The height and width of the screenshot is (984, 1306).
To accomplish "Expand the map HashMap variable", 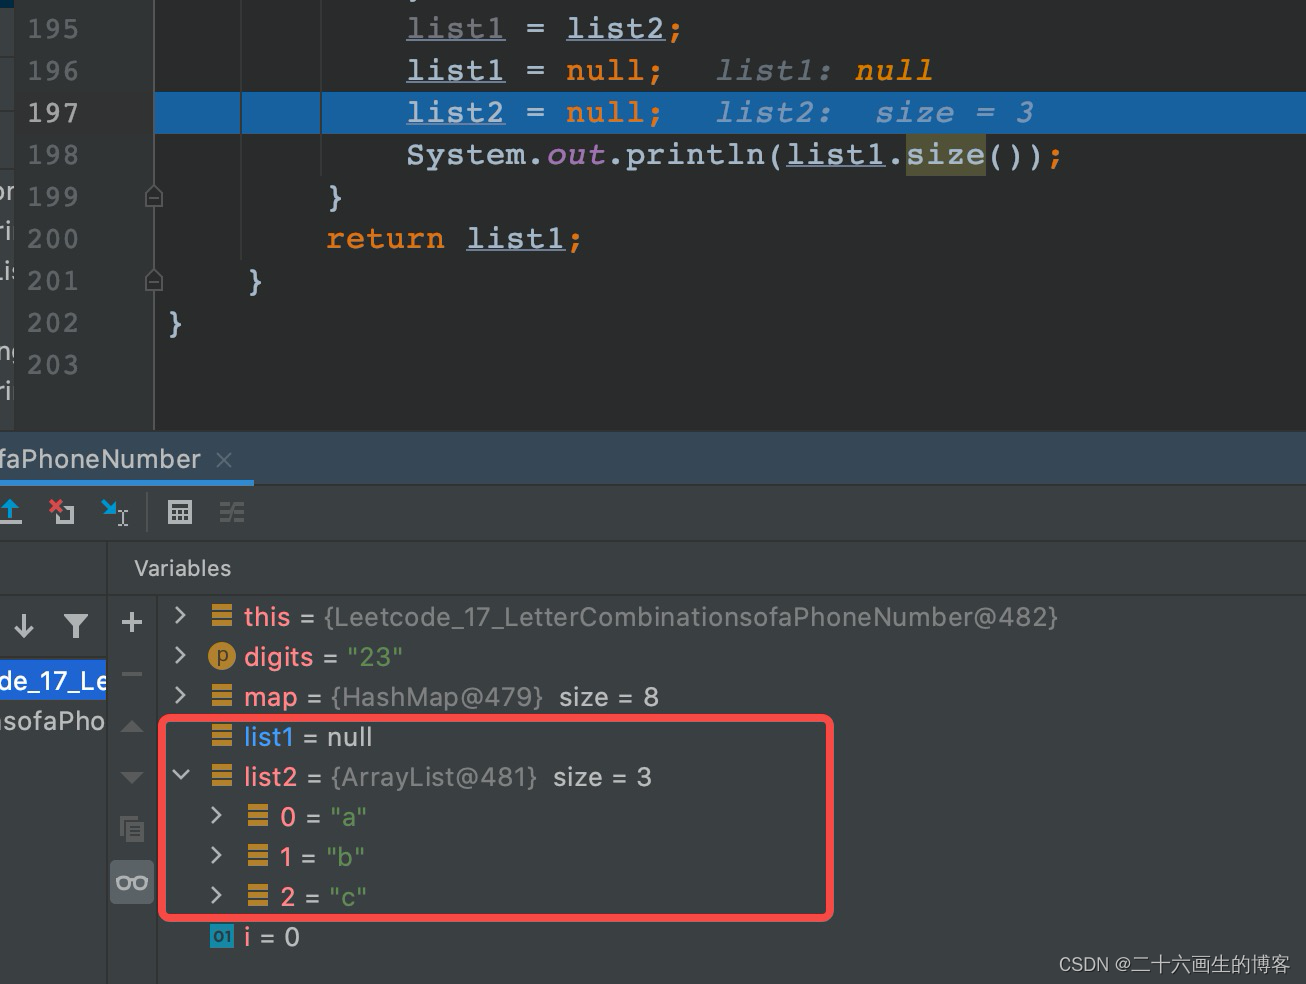I will [180, 696].
